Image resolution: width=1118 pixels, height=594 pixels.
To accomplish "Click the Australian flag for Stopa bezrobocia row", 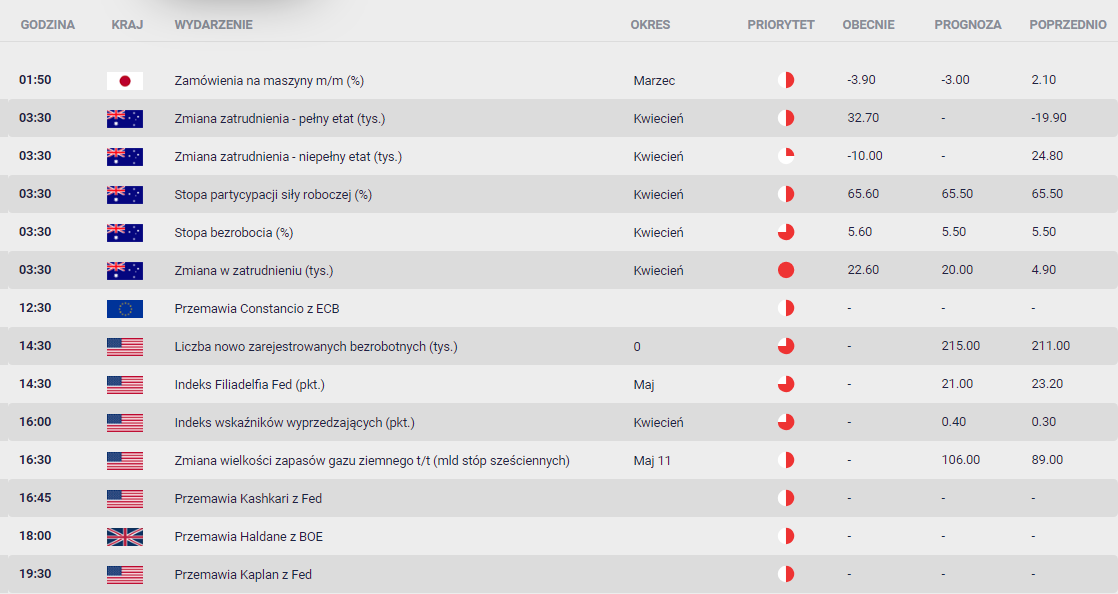I will click(x=125, y=232).
